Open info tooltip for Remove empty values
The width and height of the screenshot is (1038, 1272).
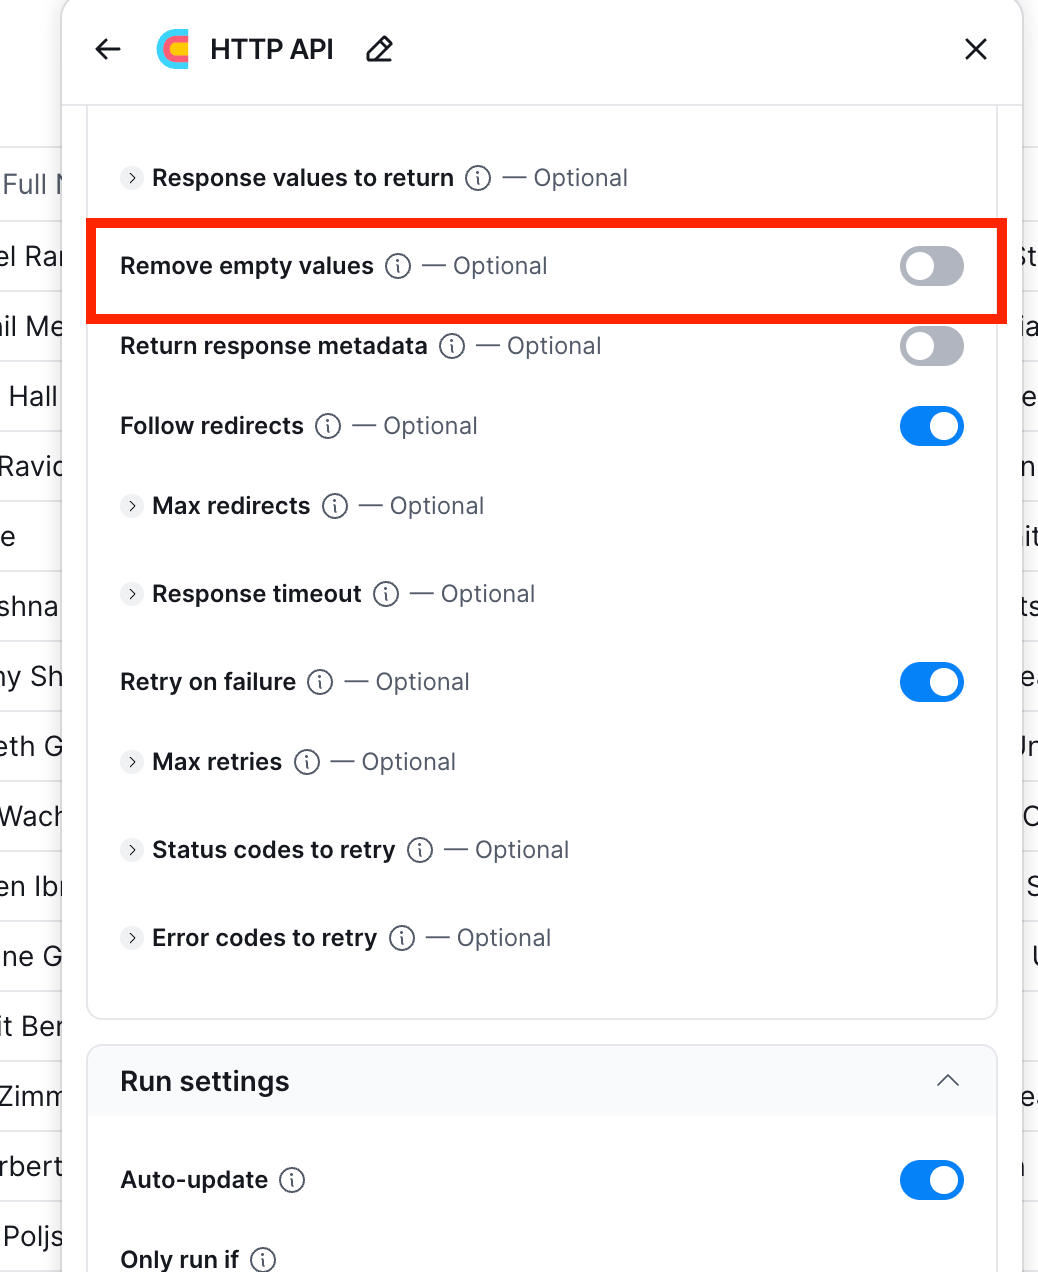(398, 266)
